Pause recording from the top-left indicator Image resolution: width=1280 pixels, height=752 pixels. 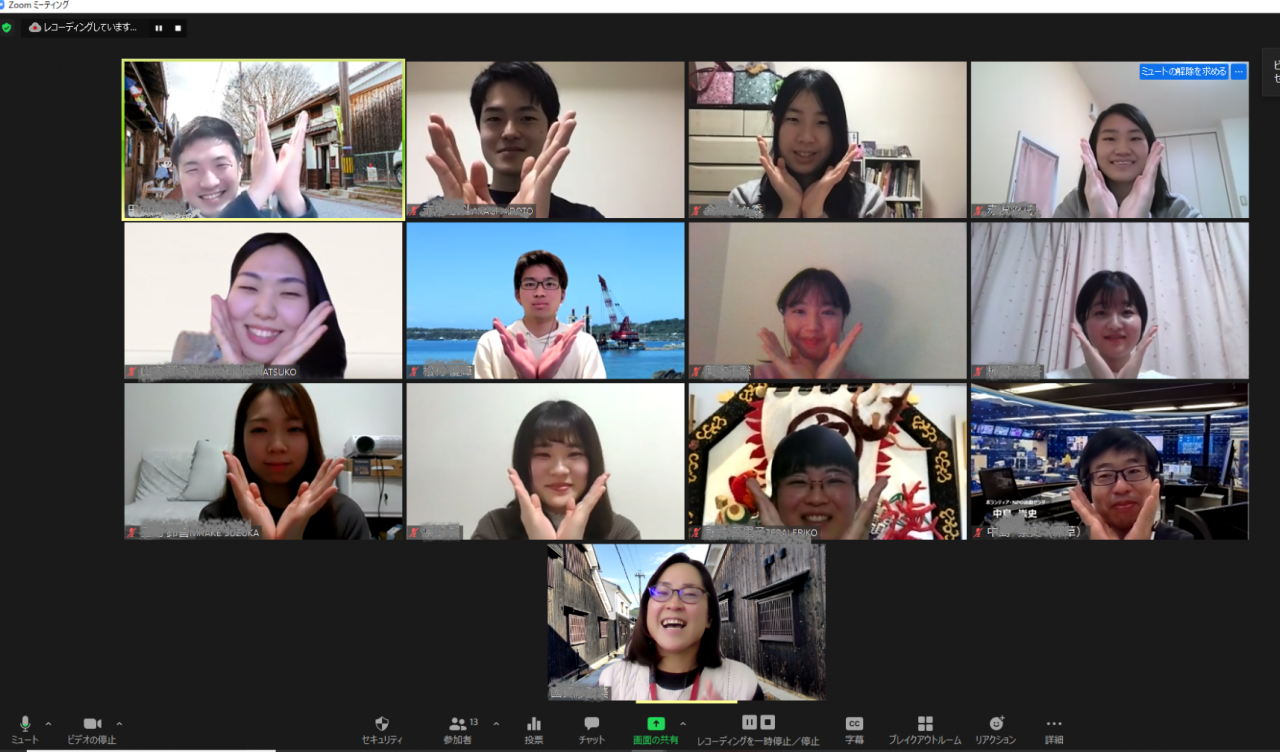click(x=158, y=28)
